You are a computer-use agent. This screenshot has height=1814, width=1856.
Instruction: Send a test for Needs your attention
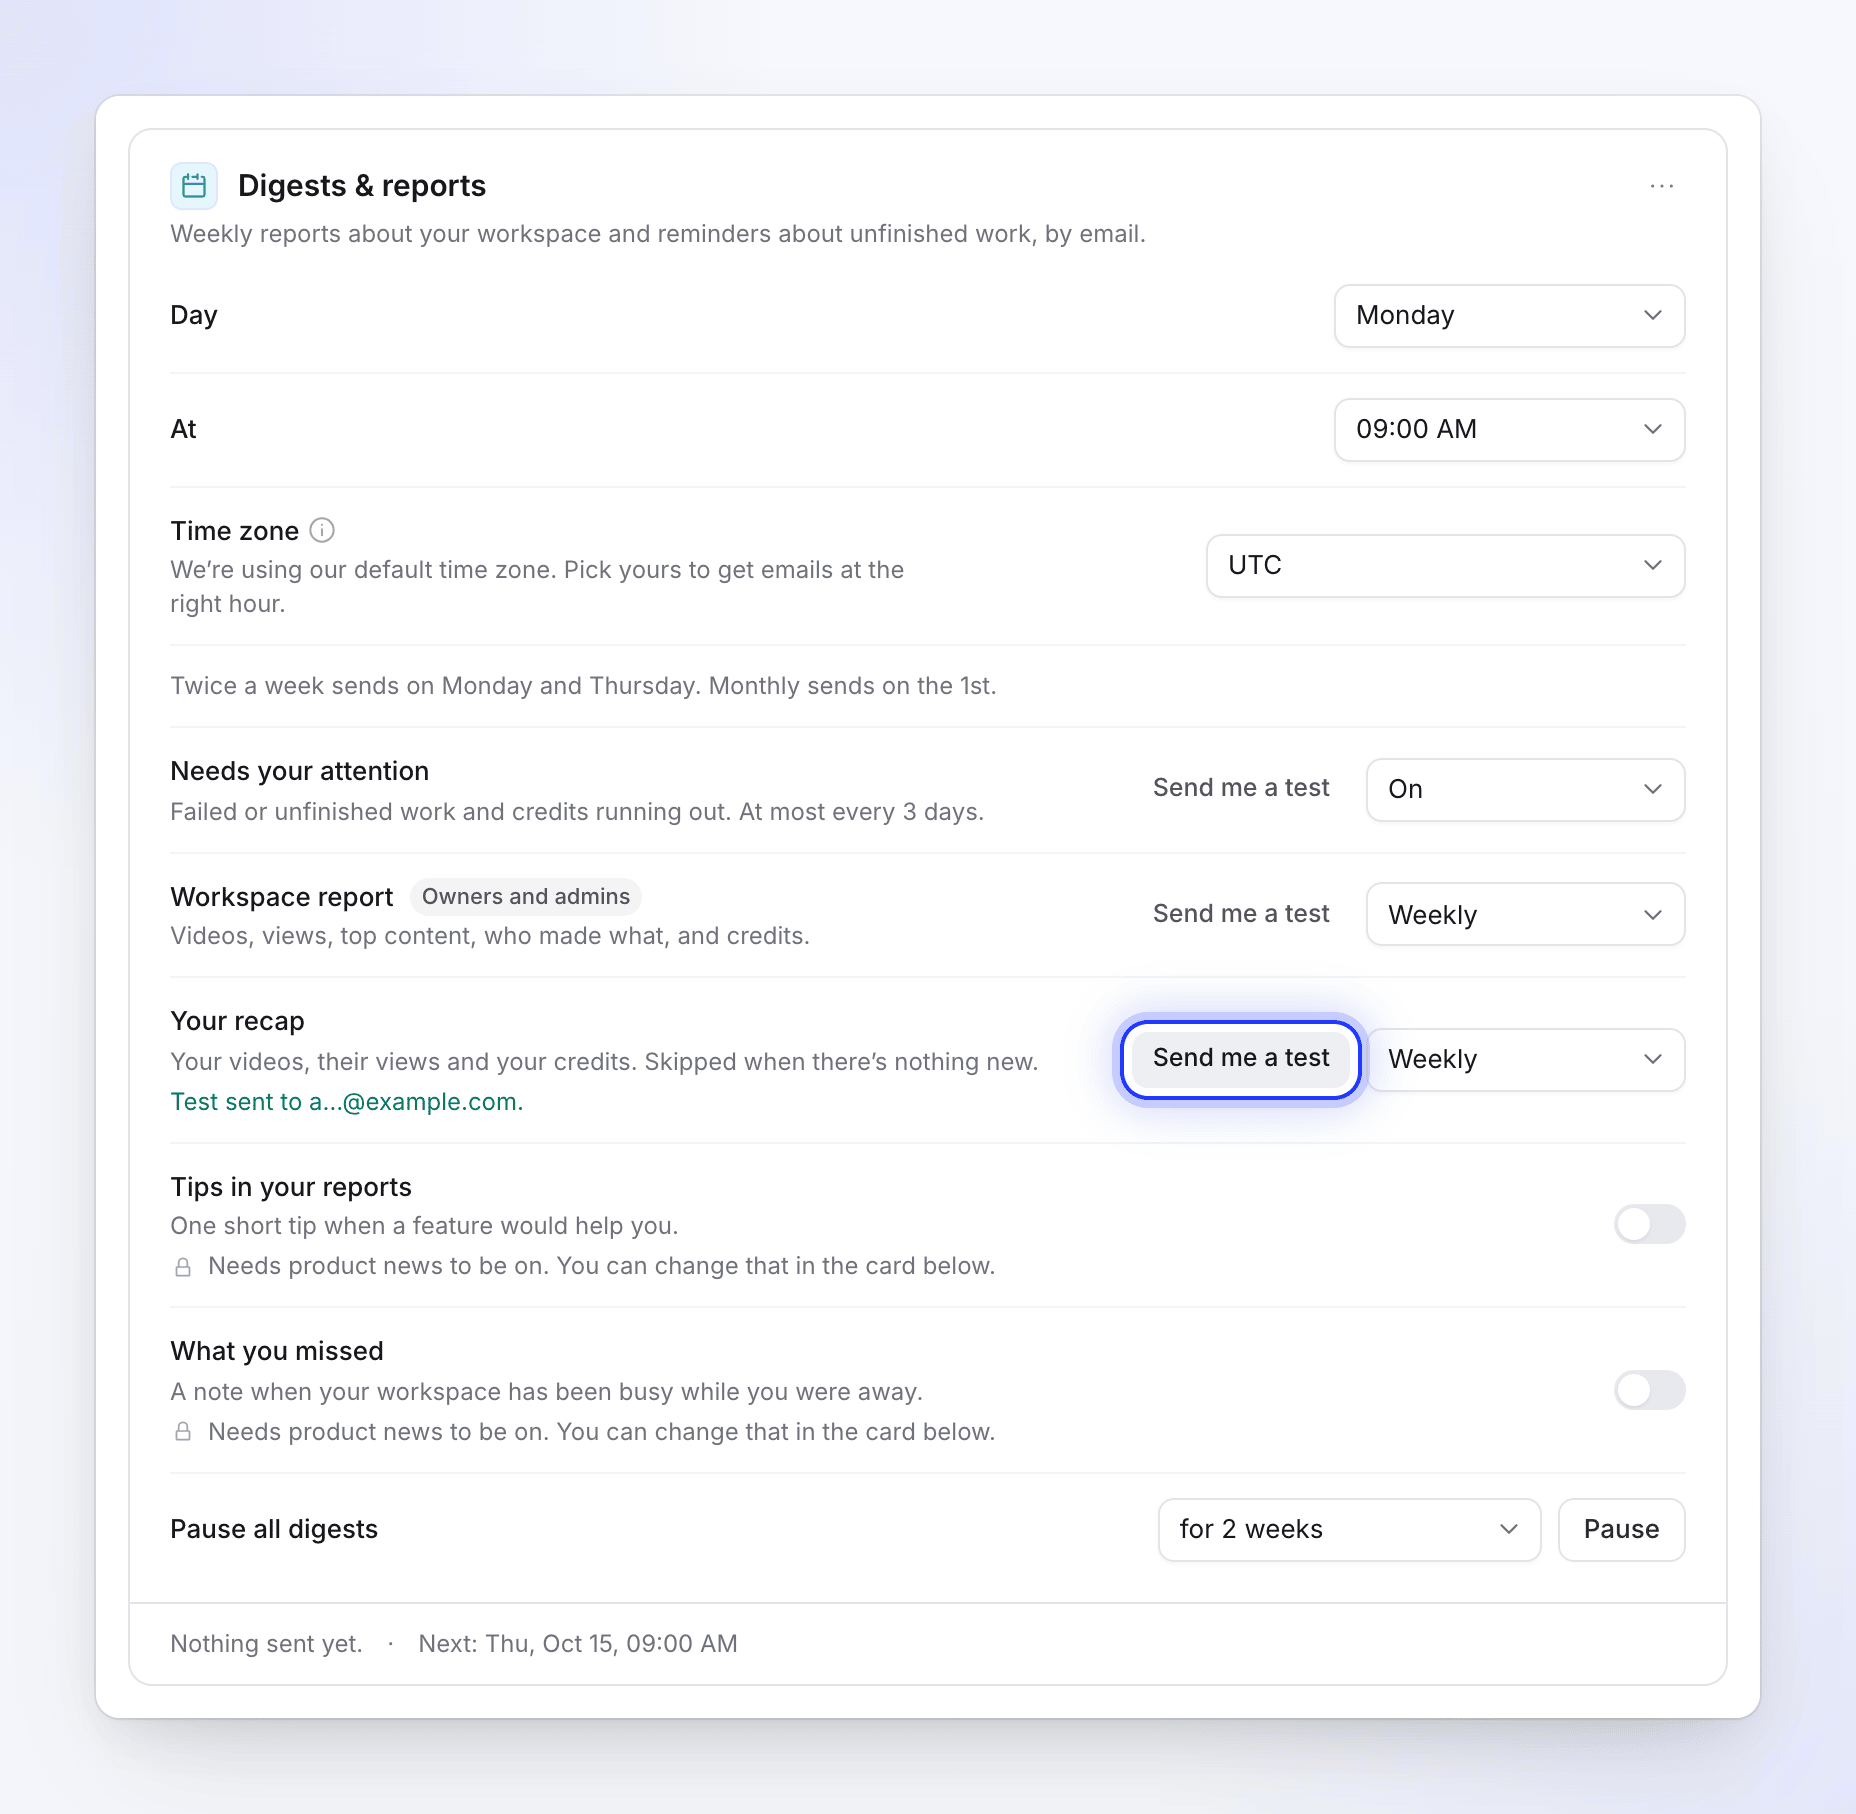1241,788
